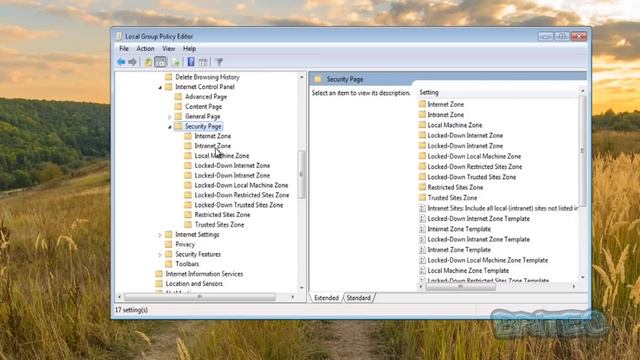Click folder icon beside Location and Sensors

click(x=159, y=283)
